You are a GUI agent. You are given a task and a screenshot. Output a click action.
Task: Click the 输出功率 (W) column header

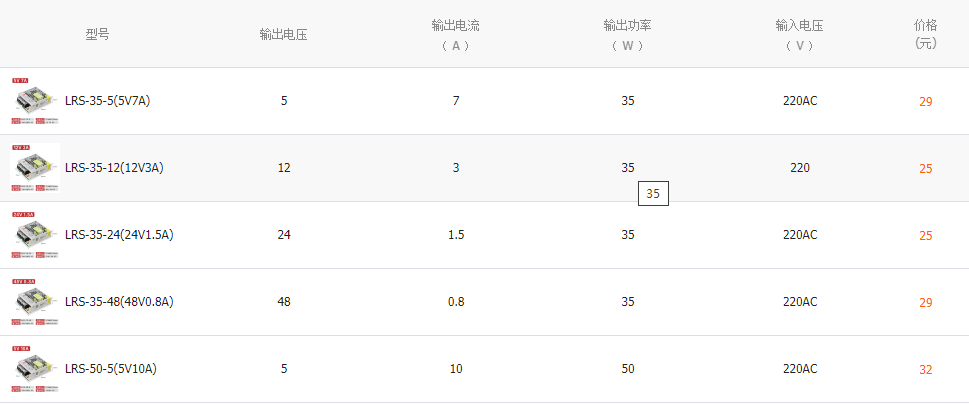coord(627,34)
